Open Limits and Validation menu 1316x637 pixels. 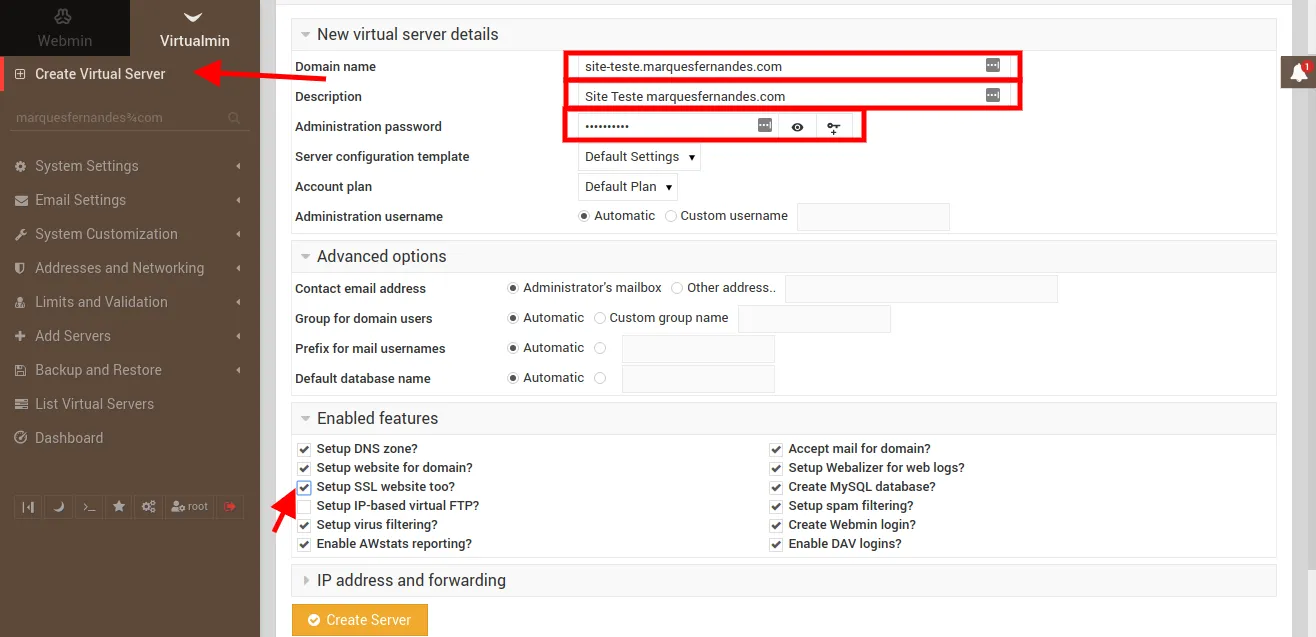[101, 302]
